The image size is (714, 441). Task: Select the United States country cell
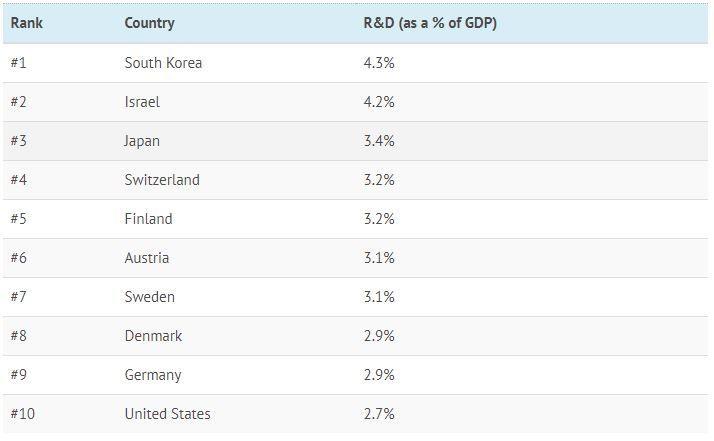pyautogui.click(x=167, y=414)
